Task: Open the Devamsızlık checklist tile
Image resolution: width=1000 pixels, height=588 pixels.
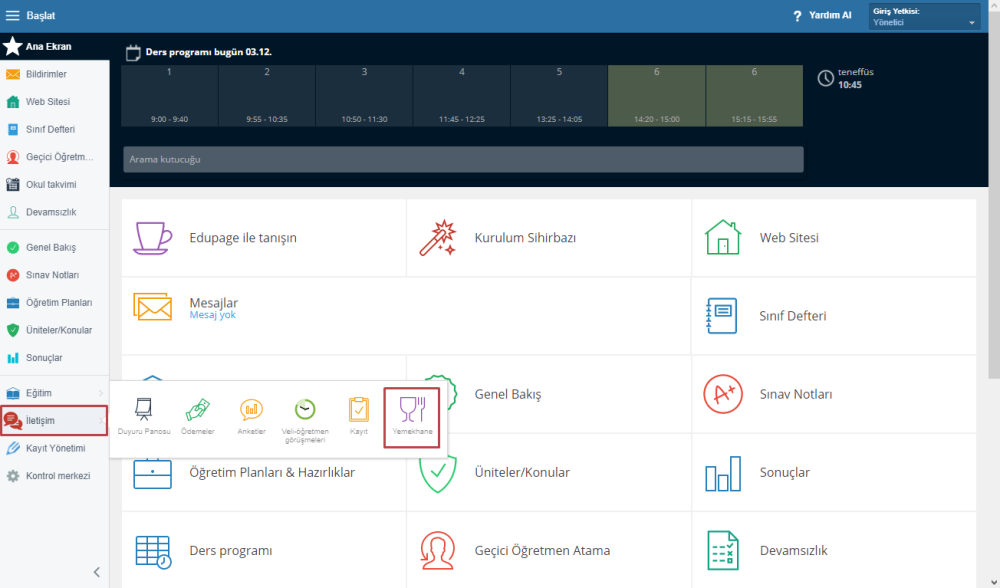Action: (x=834, y=550)
